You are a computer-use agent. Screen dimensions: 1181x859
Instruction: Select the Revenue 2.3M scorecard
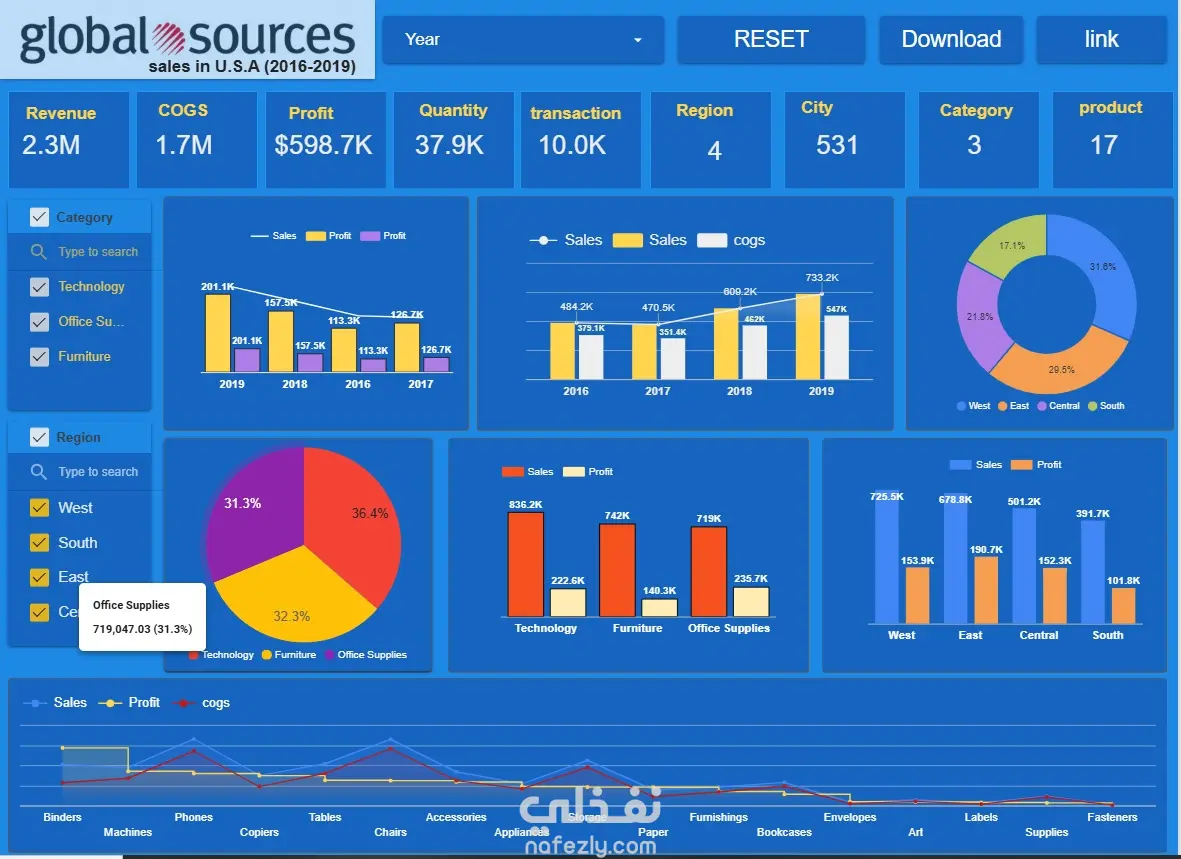point(69,139)
